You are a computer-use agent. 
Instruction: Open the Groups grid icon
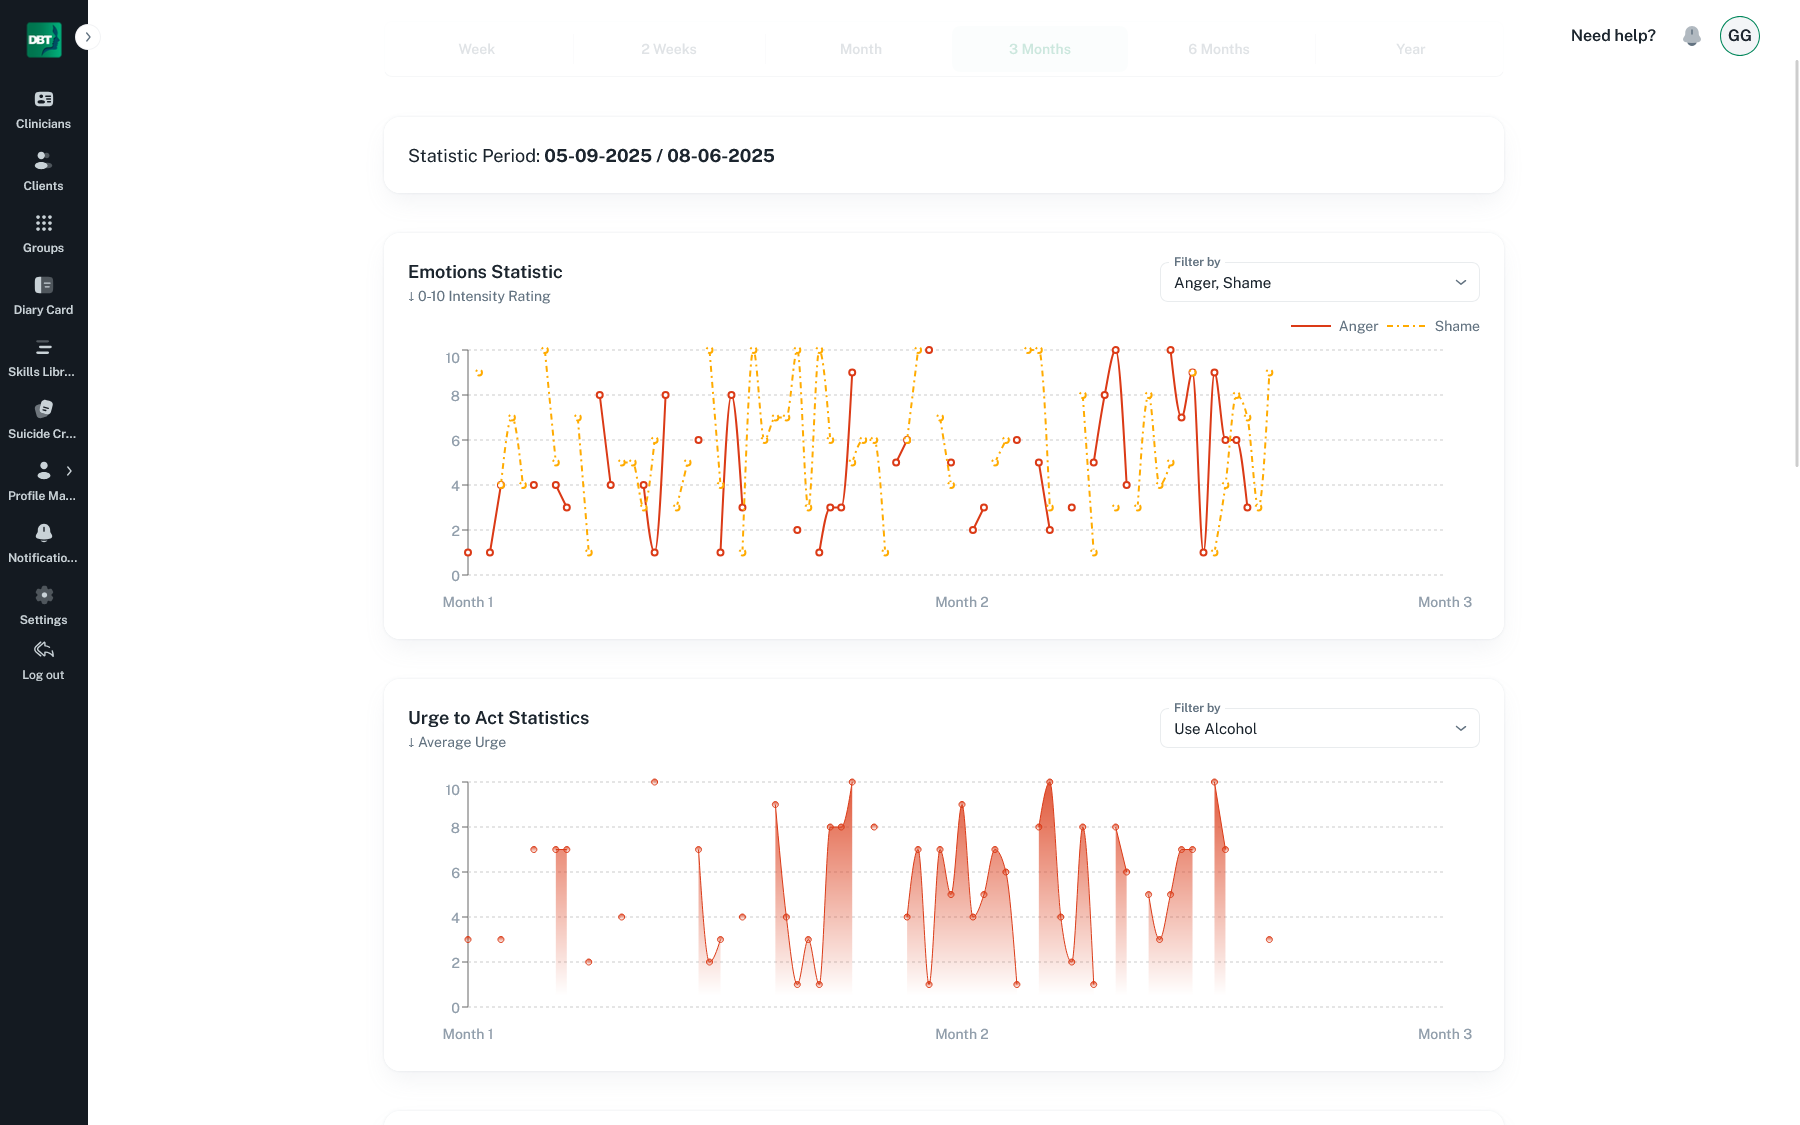pos(43,223)
